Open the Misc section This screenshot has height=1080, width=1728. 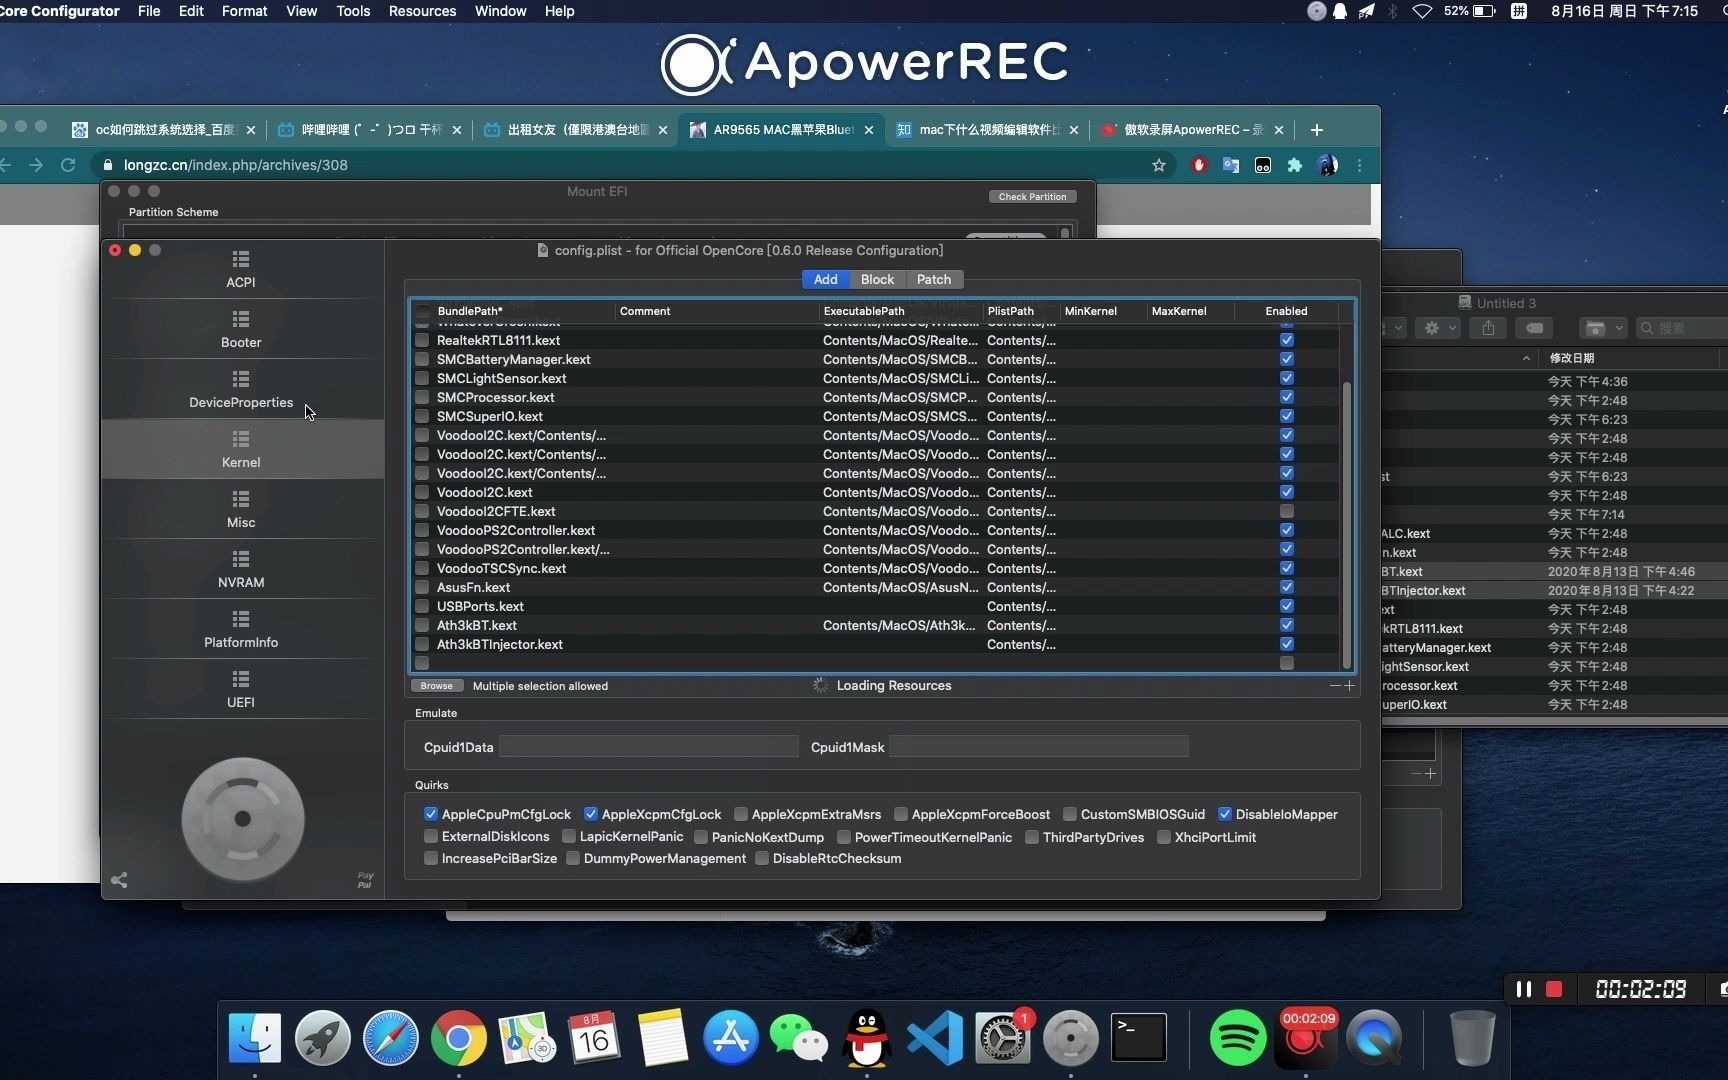240,509
